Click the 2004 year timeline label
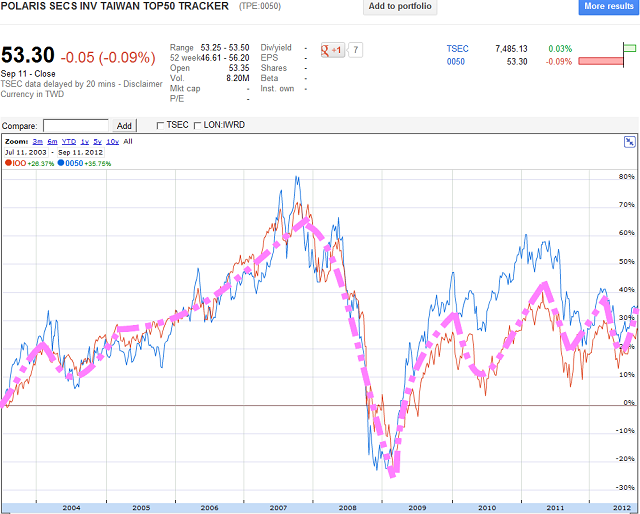The image size is (640, 514). pyautogui.click(x=71, y=508)
